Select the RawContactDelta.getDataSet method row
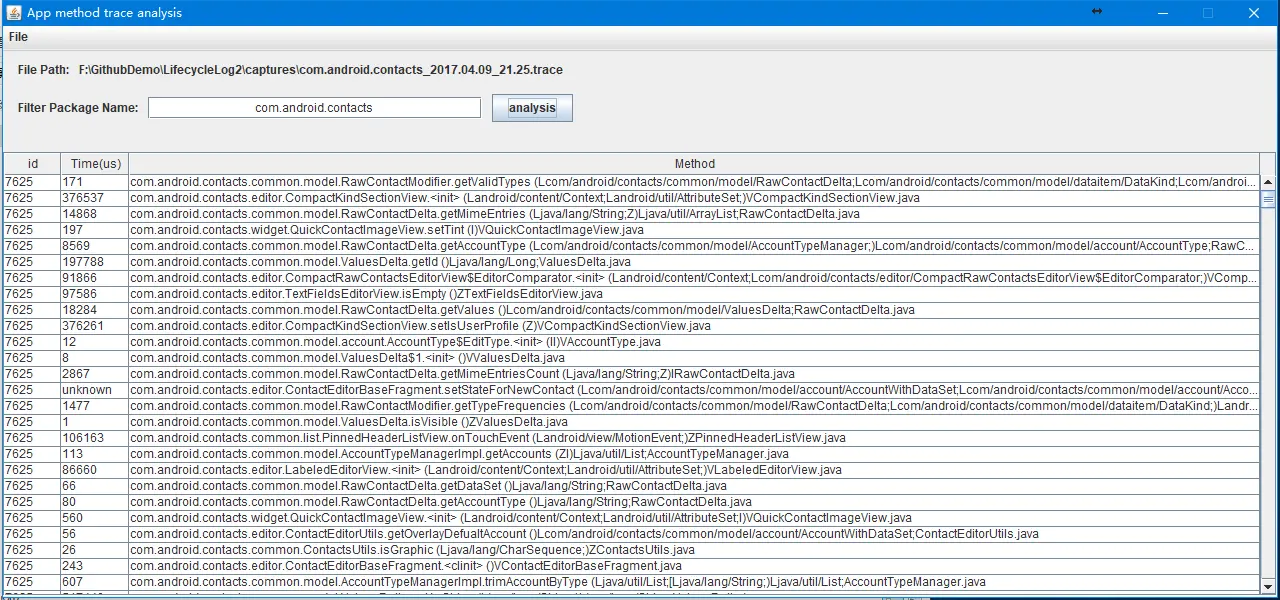Image resolution: width=1280 pixels, height=600 pixels. click(x=694, y=486)
